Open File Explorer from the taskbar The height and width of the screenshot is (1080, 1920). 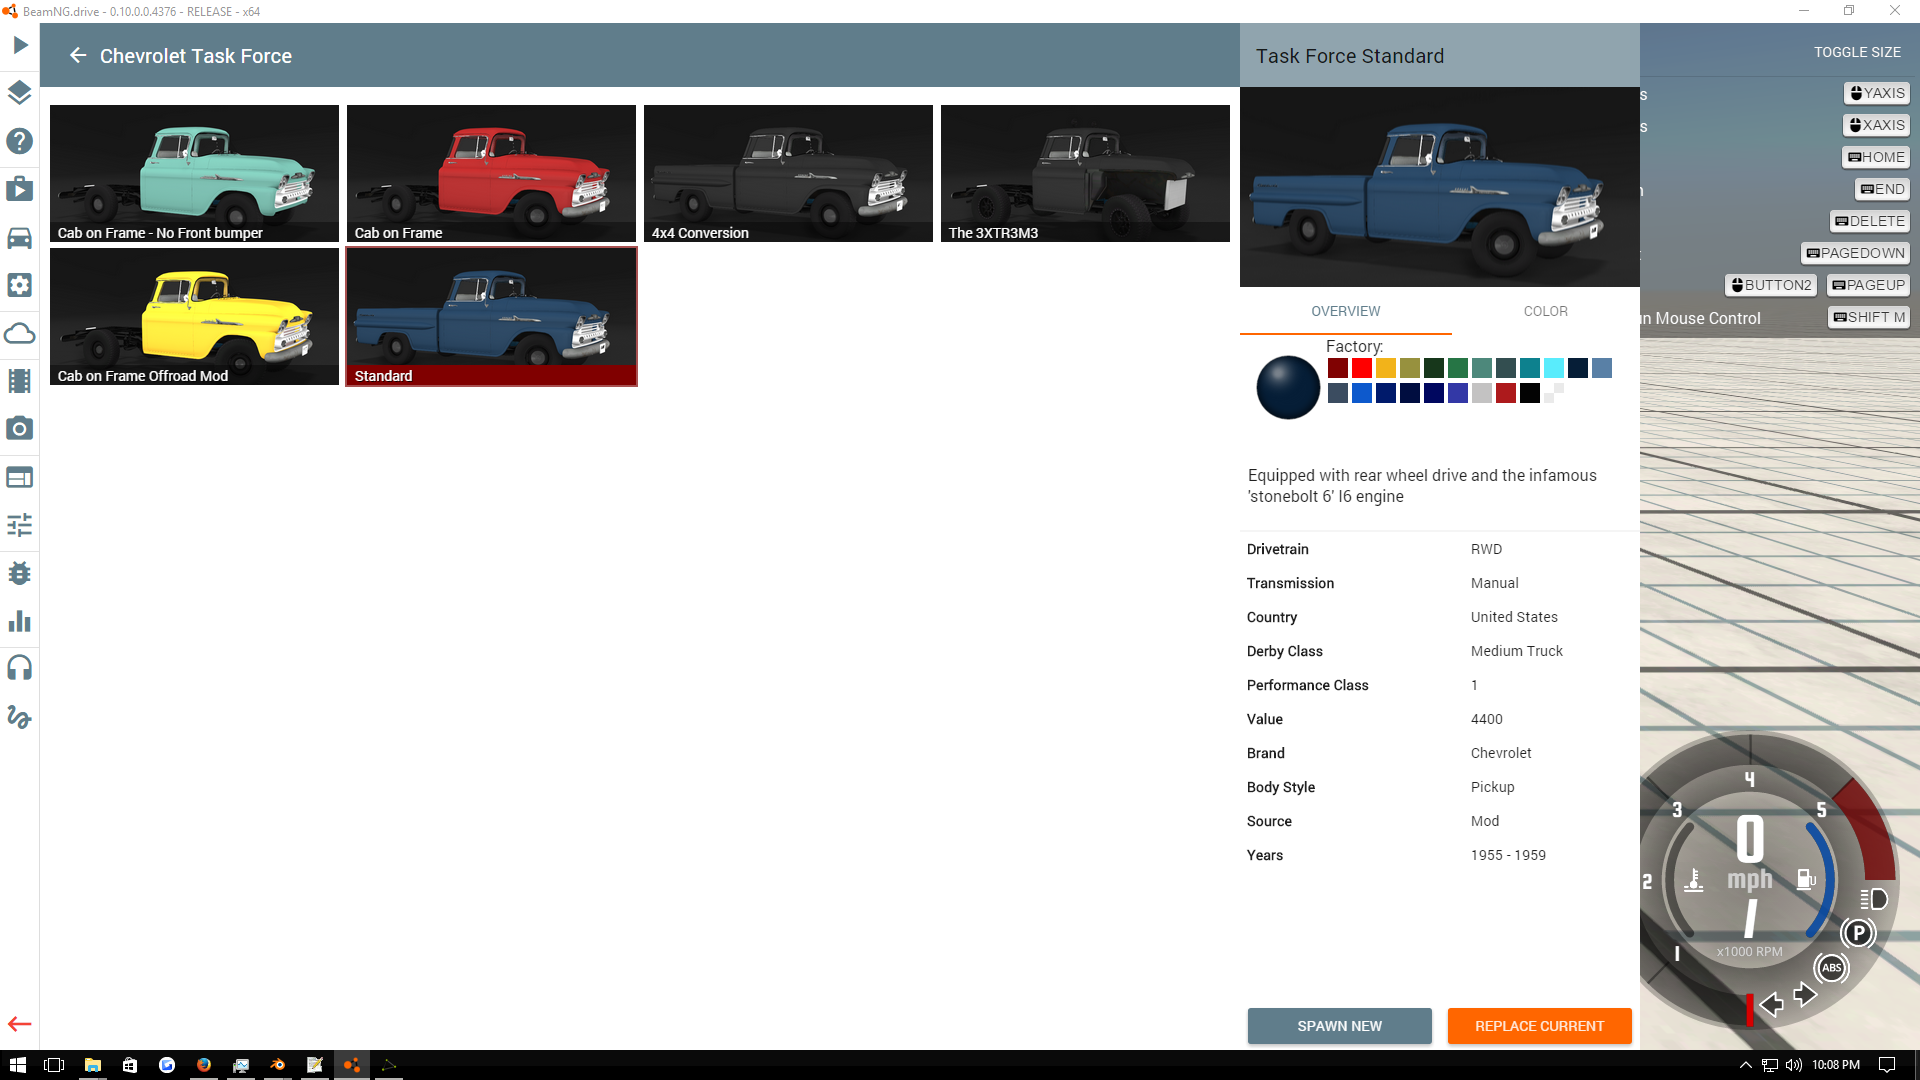[x=93, y=1065]
